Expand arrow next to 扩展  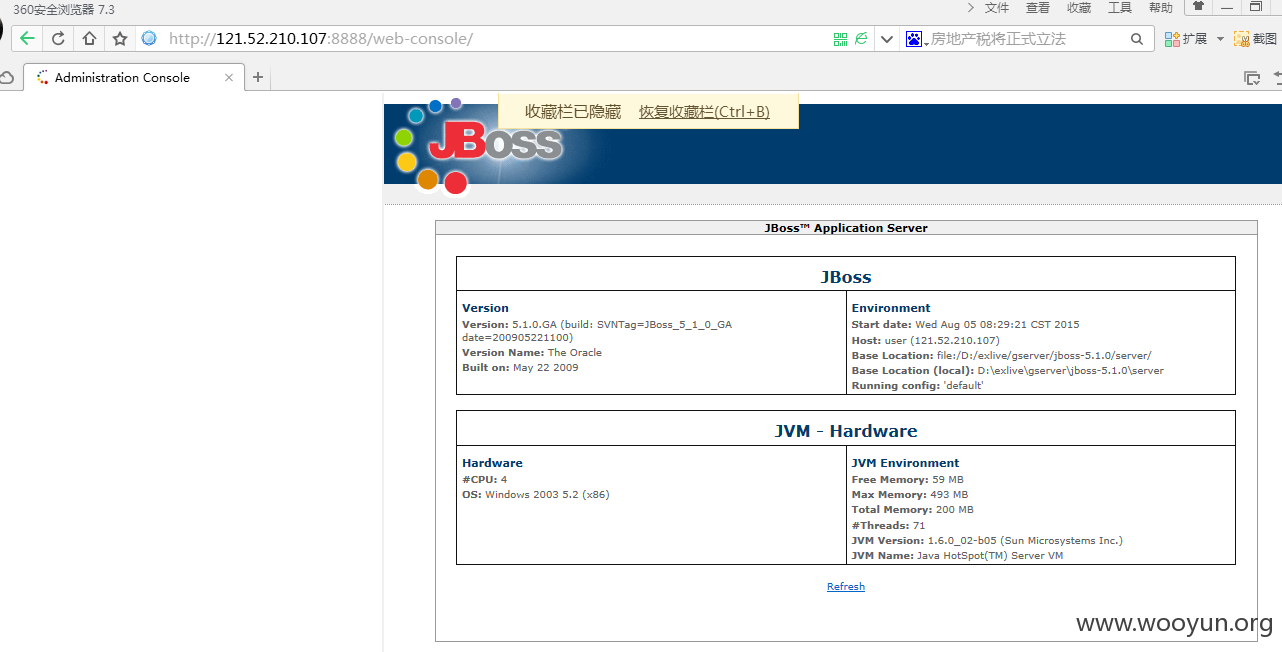point(1220,39)
